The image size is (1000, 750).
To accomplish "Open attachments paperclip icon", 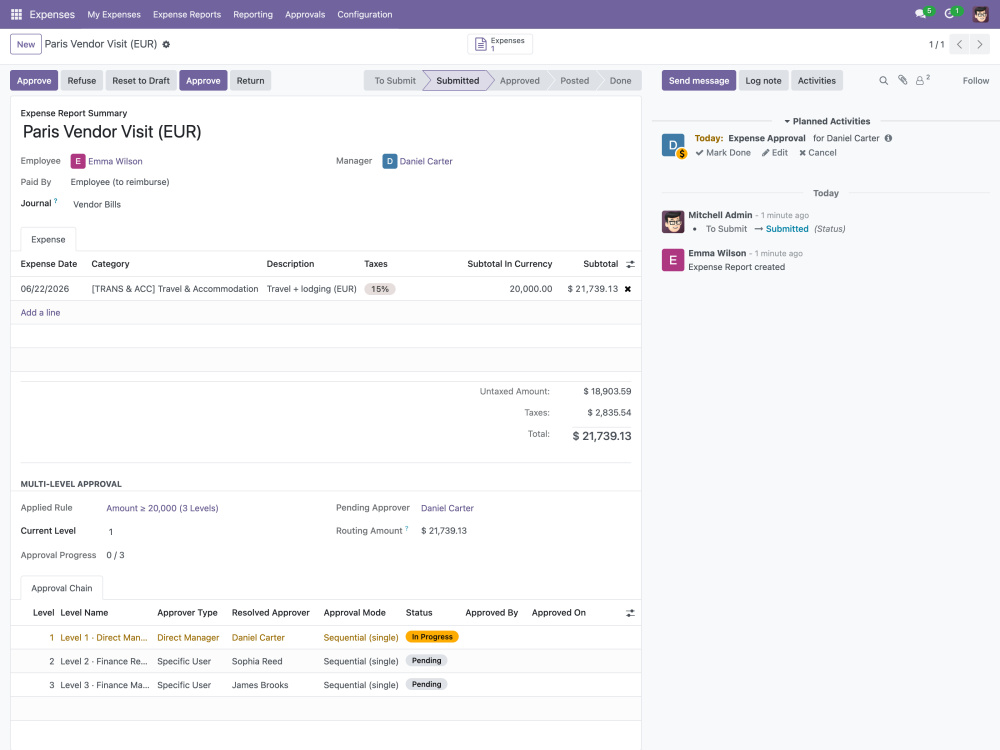I will 902,80.
